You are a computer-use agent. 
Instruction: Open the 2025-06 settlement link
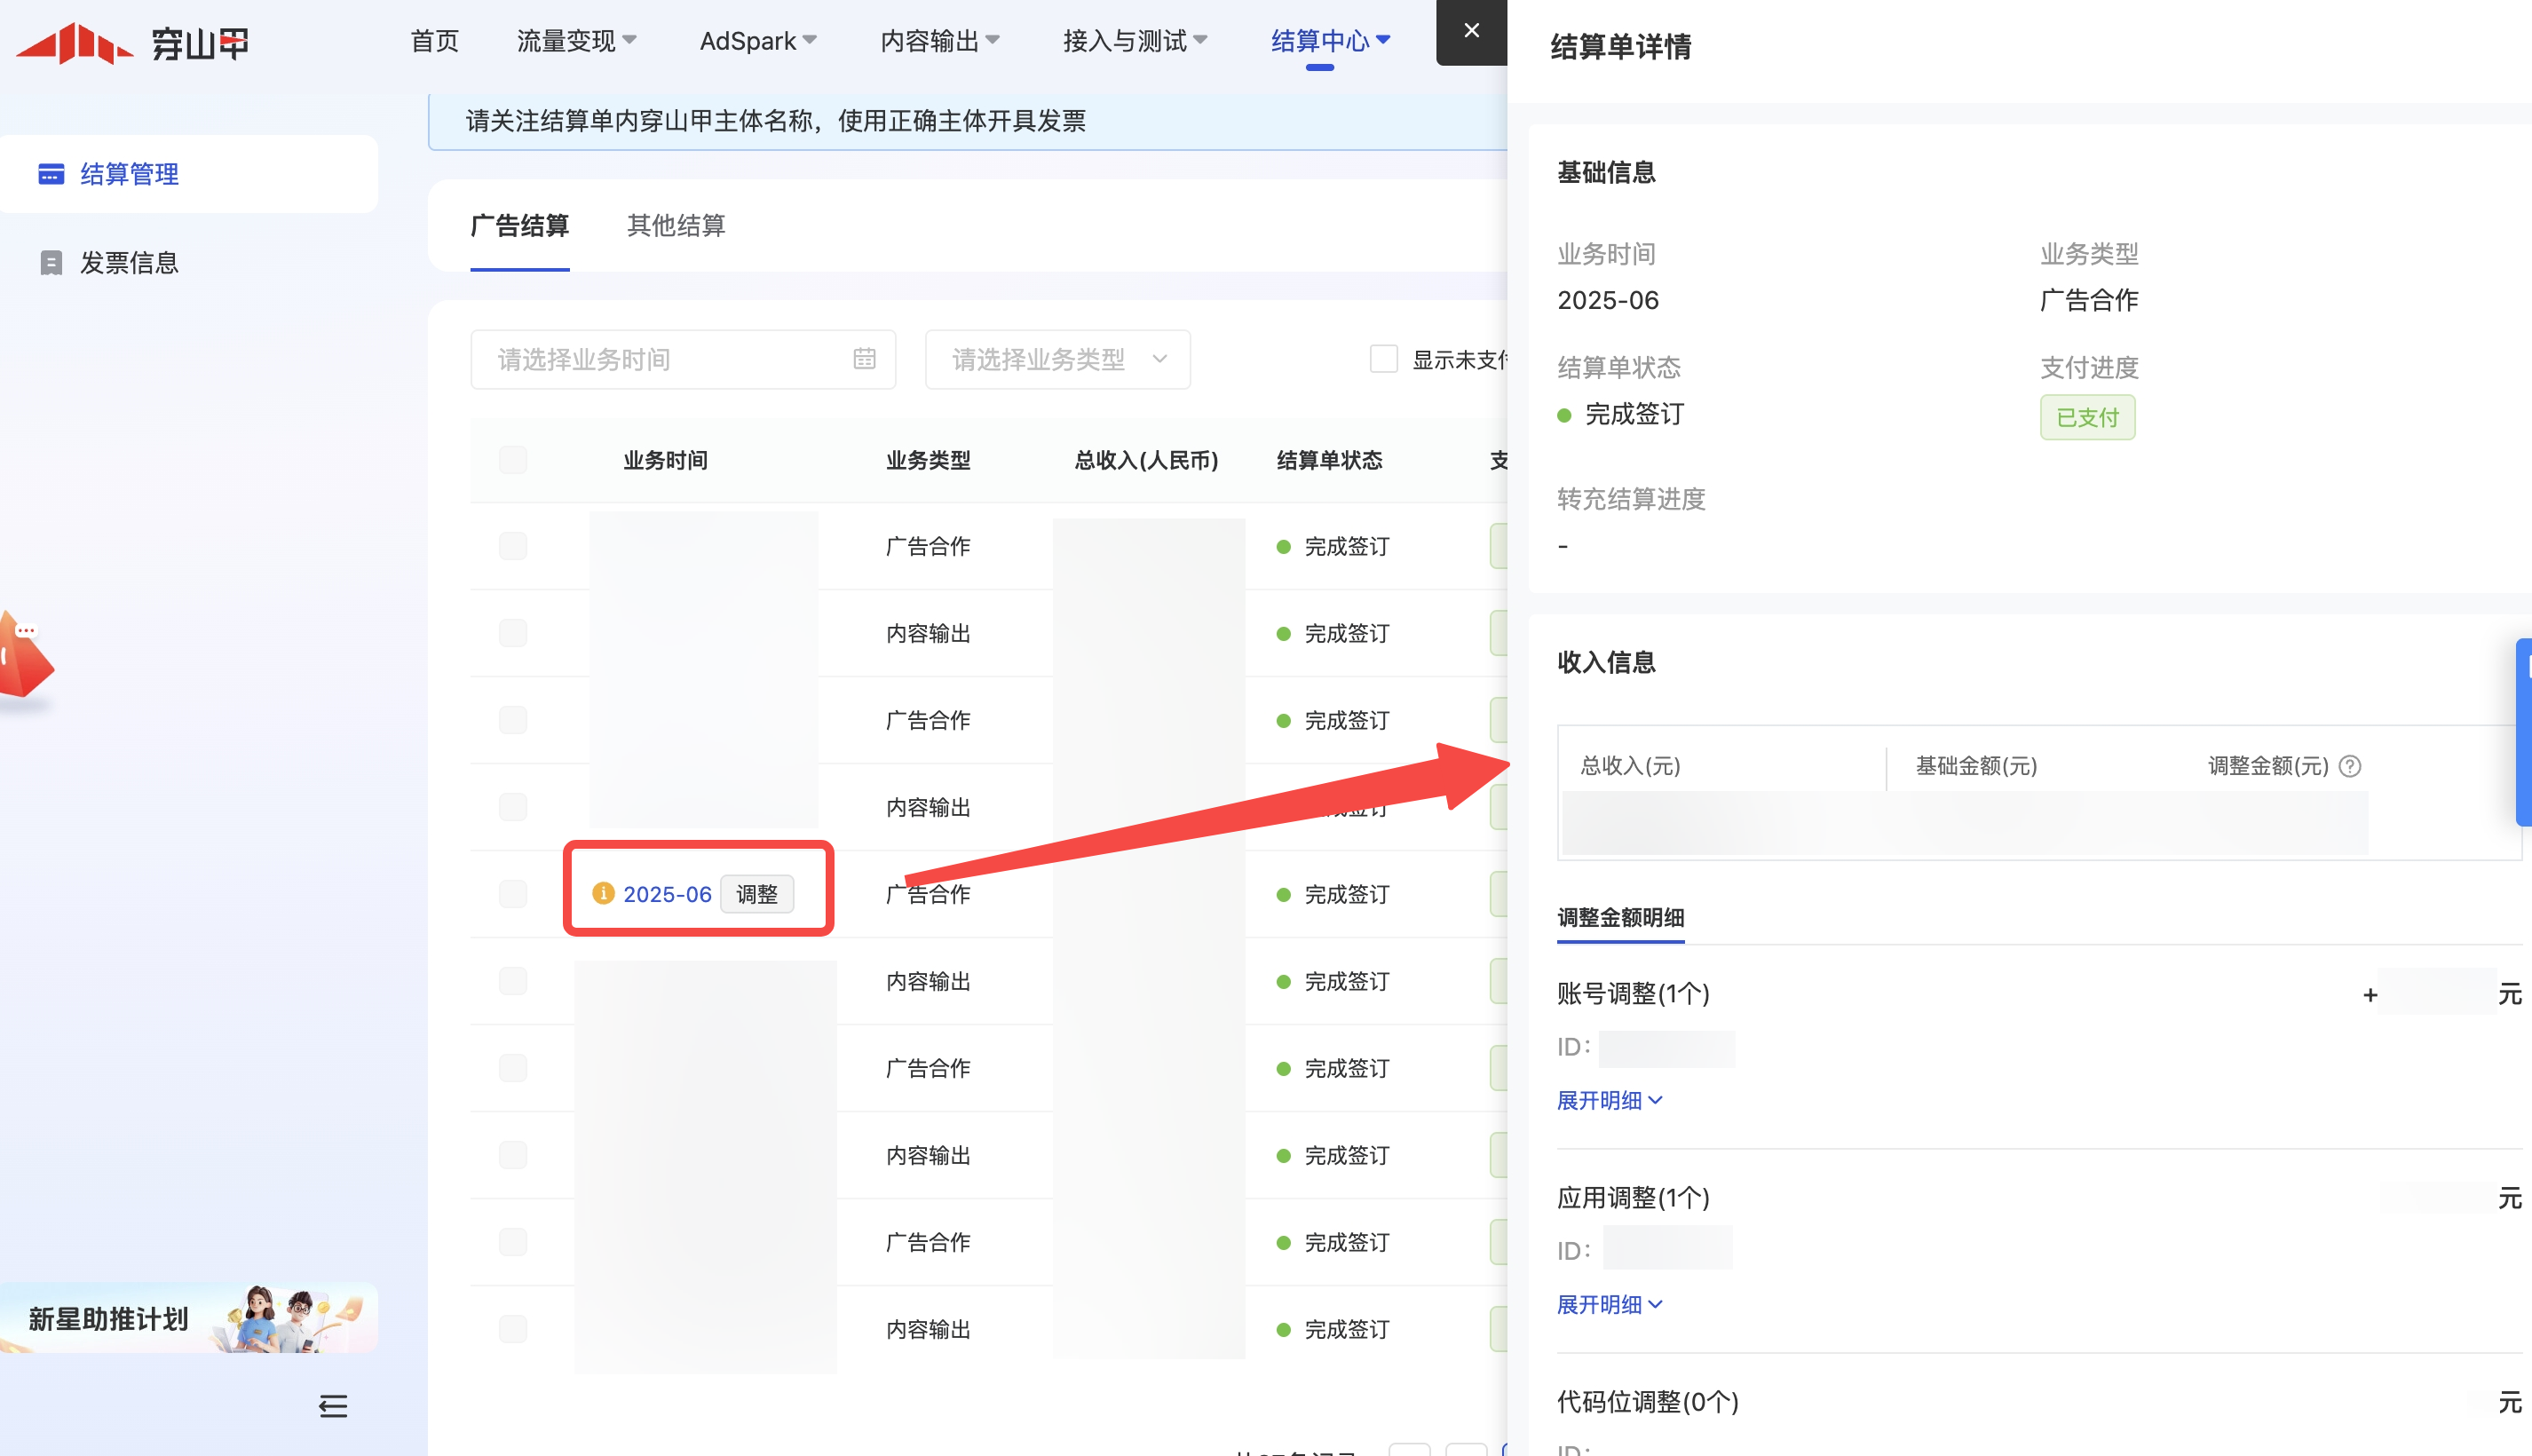tap(667, 894)
